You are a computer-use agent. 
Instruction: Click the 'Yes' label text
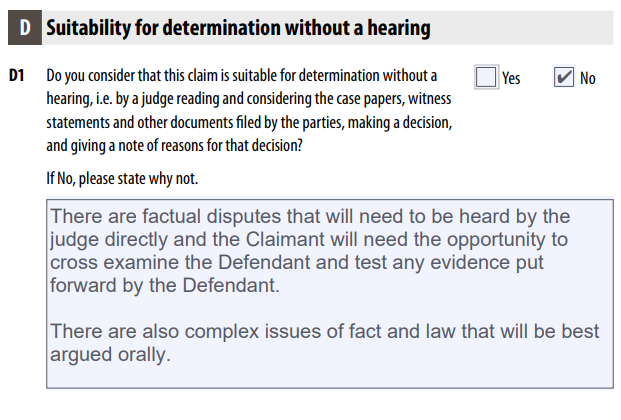point(511,78)
